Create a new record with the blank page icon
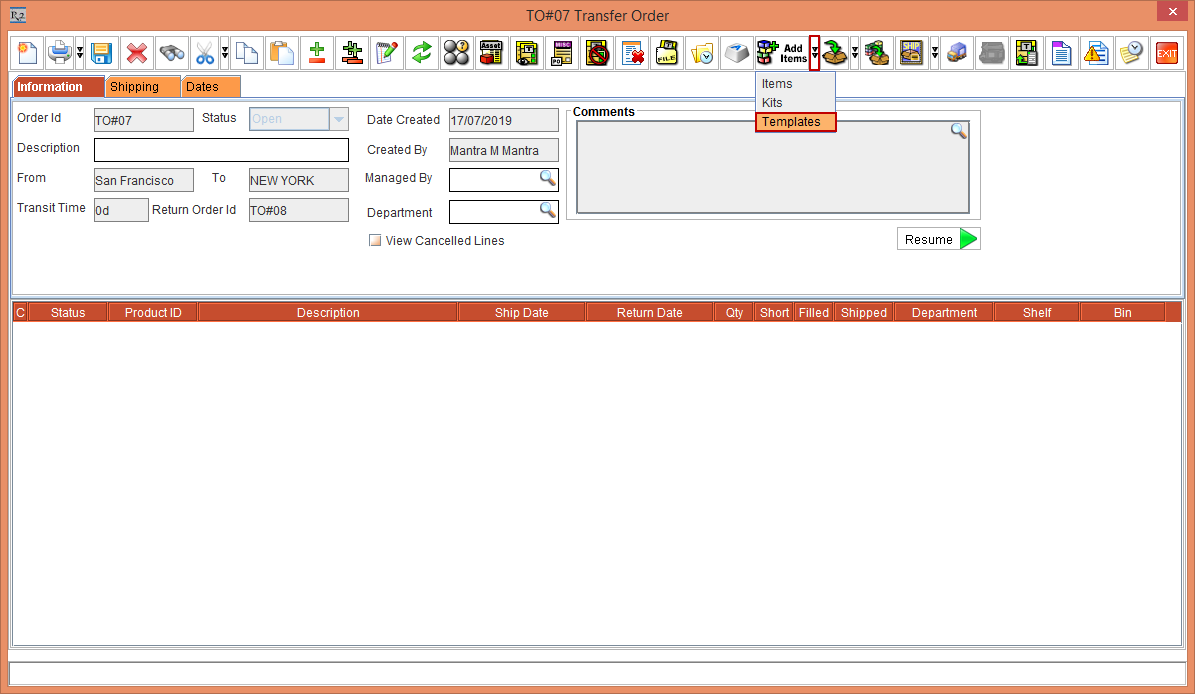 [x=27, y=53]
